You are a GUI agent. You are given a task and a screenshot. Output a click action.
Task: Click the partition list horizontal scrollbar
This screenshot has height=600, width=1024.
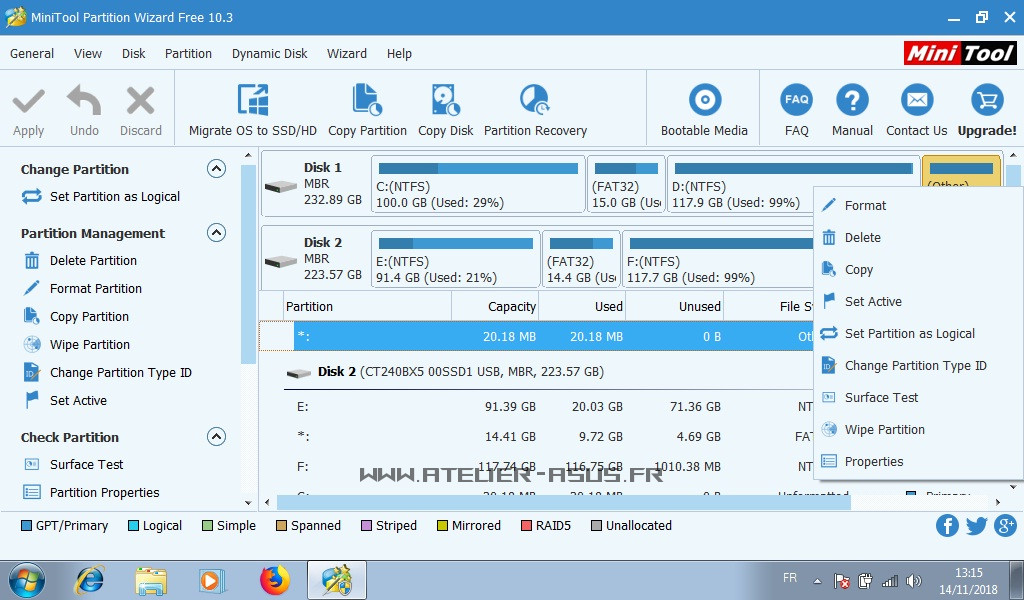[x=563, y=502]
